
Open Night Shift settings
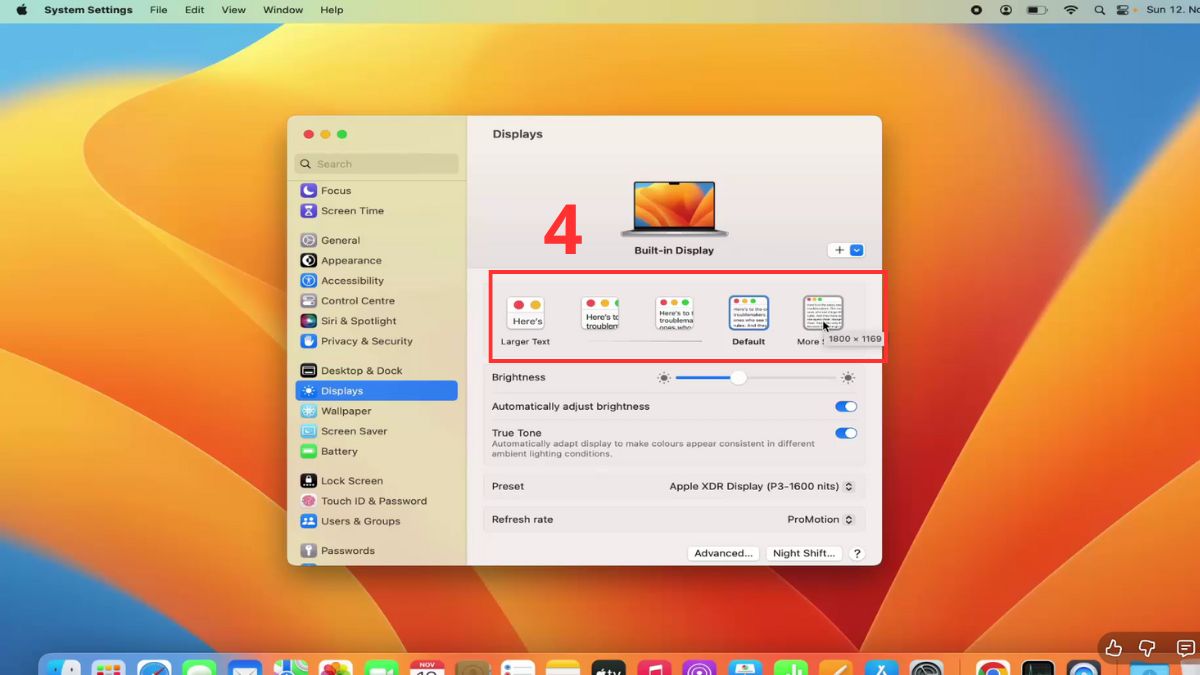(x=804, y=552)
